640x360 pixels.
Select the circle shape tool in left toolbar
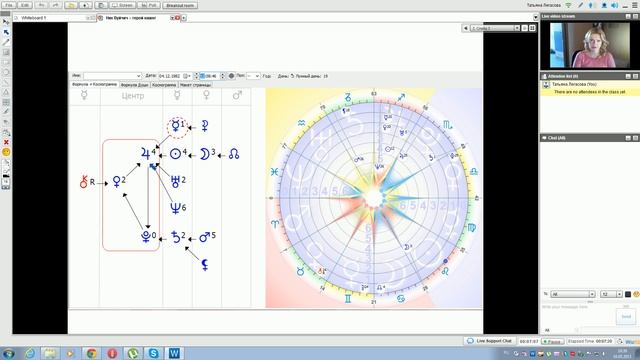6,72
